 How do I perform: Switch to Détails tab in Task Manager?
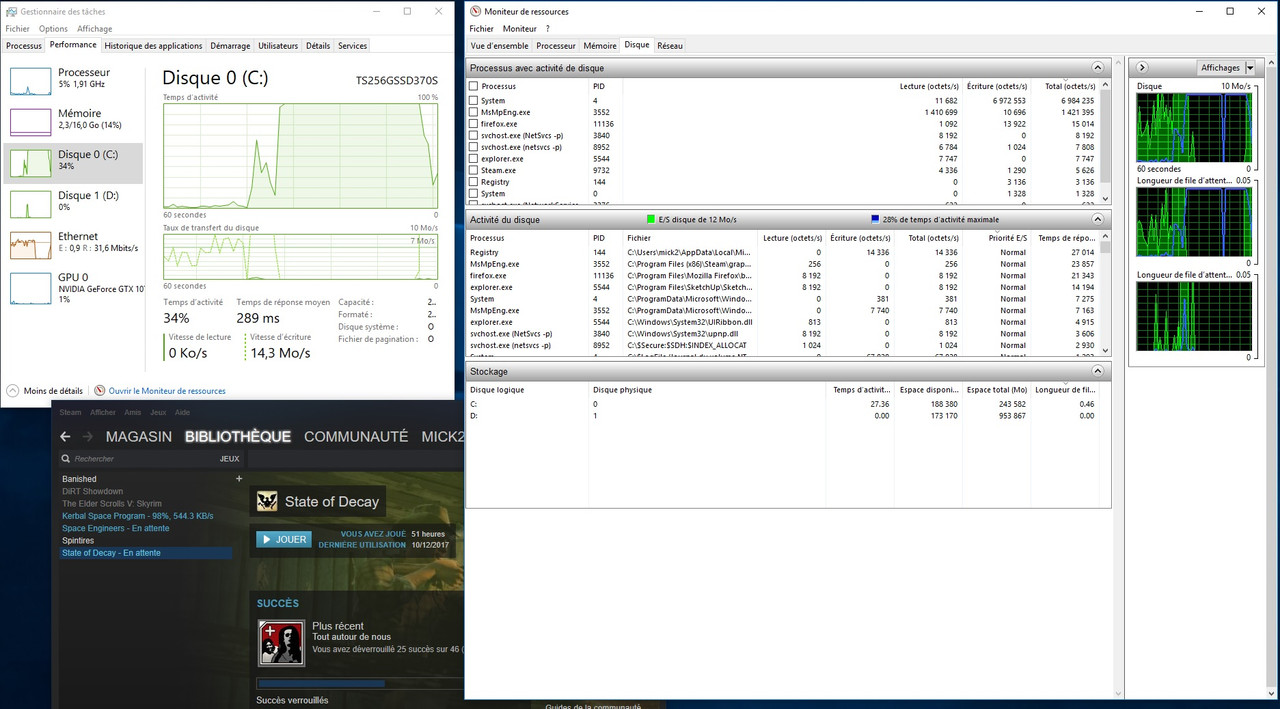coord(318,46)
